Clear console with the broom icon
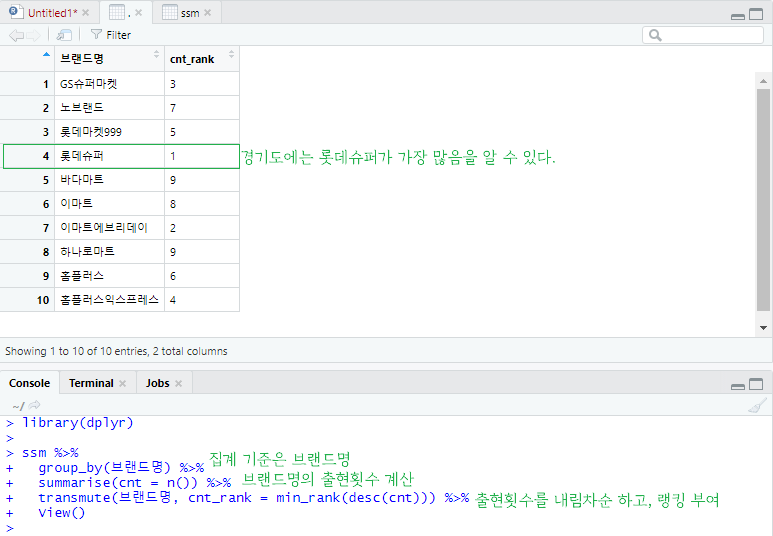 click(757, 405)
